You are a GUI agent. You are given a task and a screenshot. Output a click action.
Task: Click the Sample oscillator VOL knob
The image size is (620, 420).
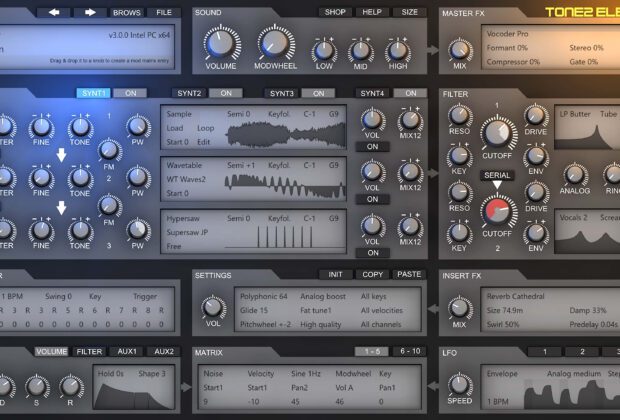coord(372,119)
